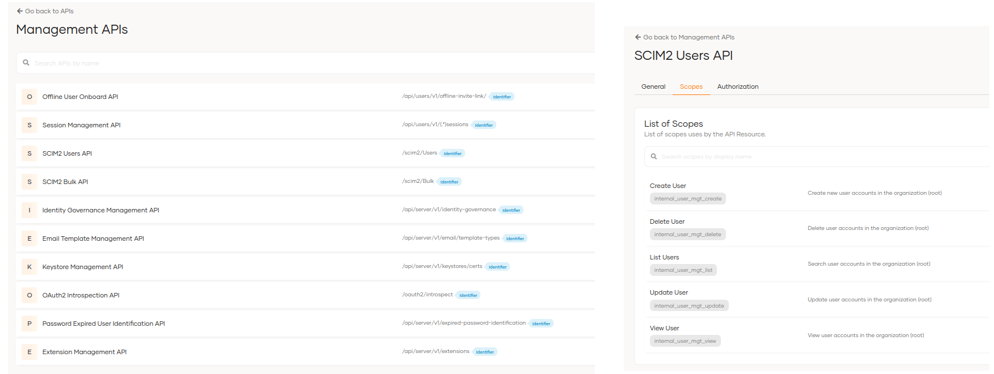Click the O avatar icon for Offline User Onboard API
Viewport: 994px width, 374px height.
[x=29, y=96]
